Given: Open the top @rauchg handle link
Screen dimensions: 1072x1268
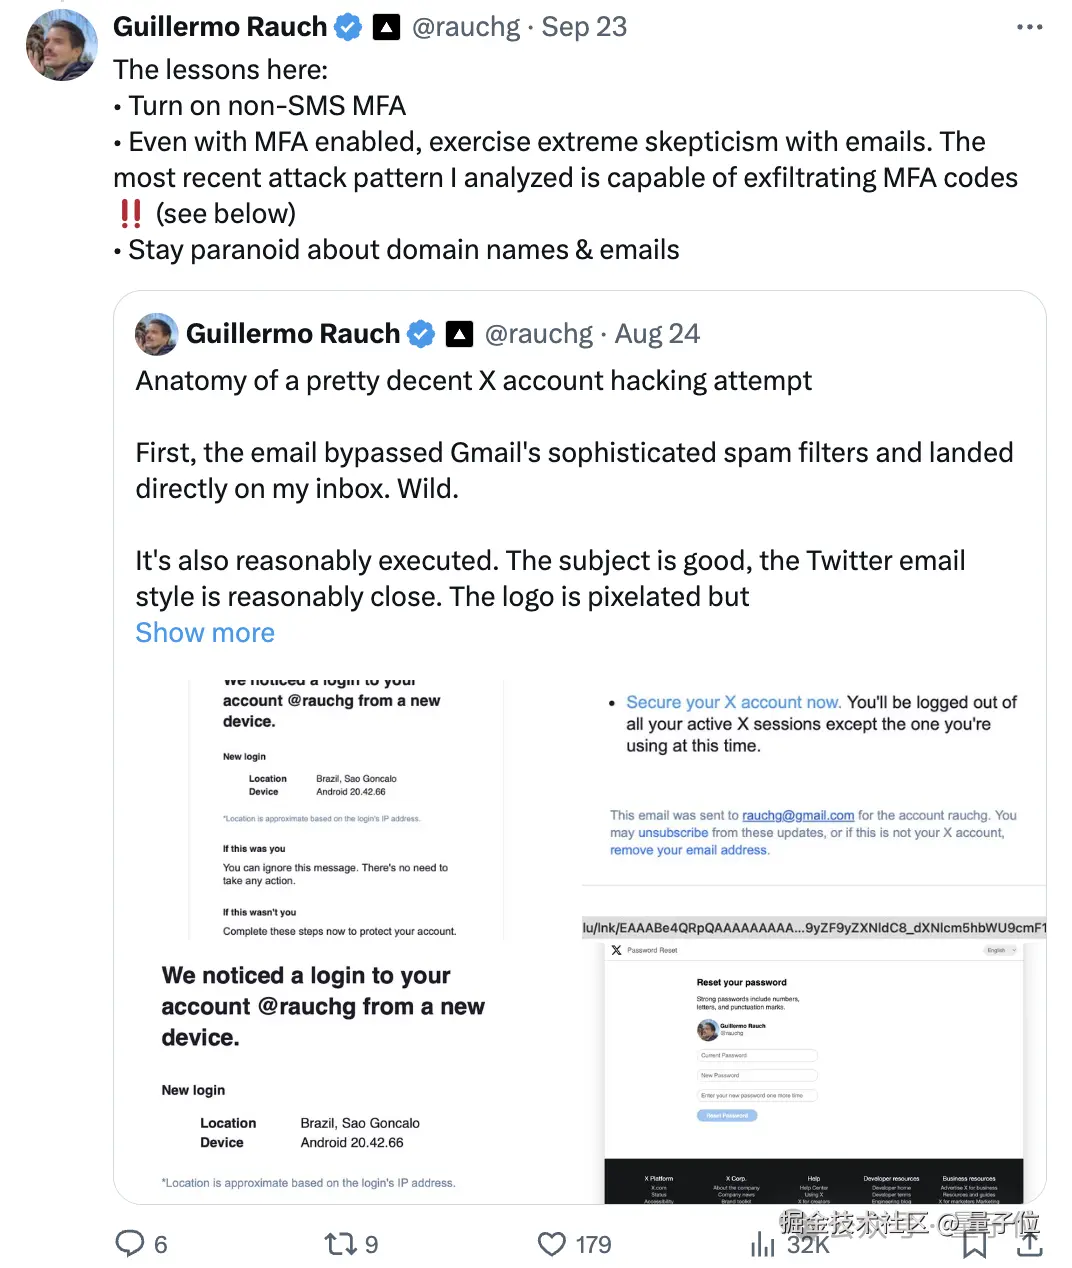Looking at the screenshot, I should [x=466, y=27].
